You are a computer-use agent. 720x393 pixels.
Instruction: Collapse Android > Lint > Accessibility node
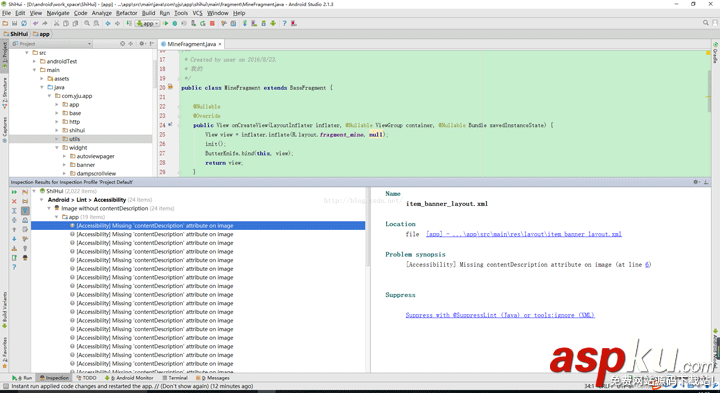(x=42, y=200)
